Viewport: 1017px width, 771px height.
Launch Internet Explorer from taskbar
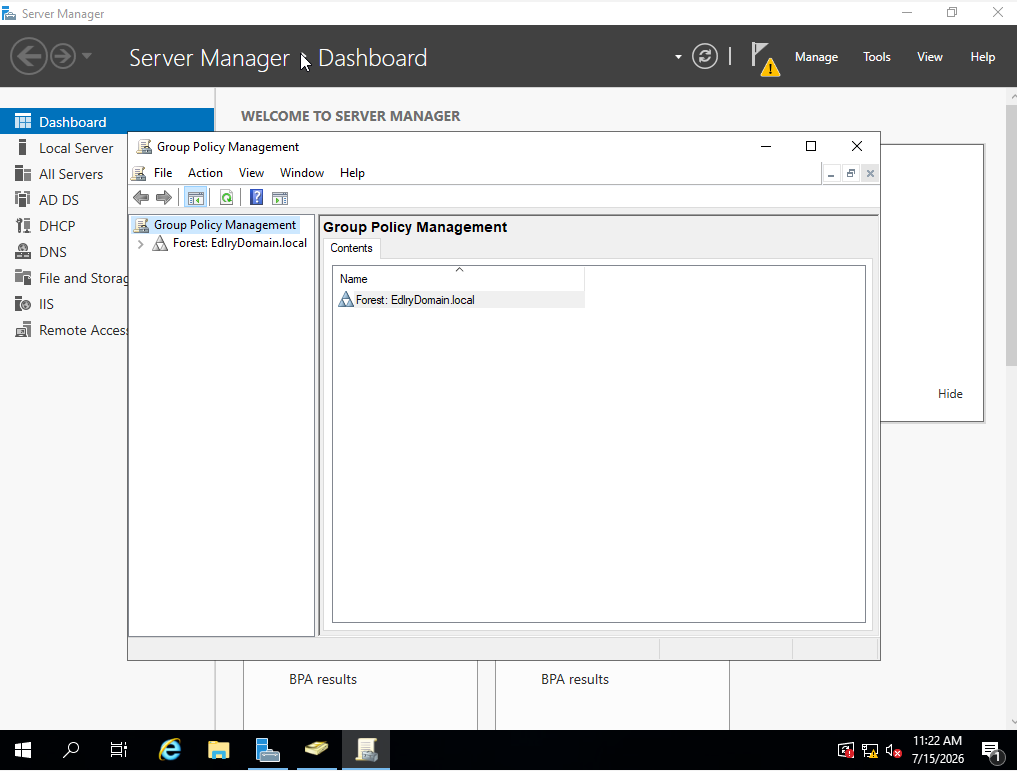click(x=170, y=750)
